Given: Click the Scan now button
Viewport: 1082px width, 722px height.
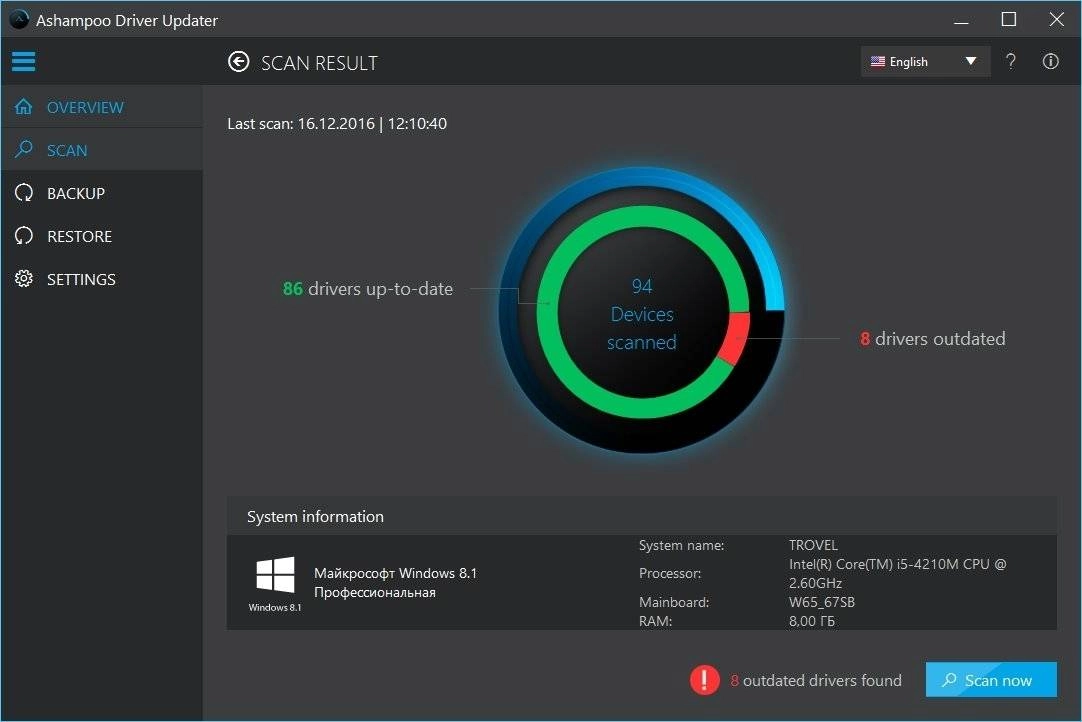Looking at the screenshot, I should (991, 680).
